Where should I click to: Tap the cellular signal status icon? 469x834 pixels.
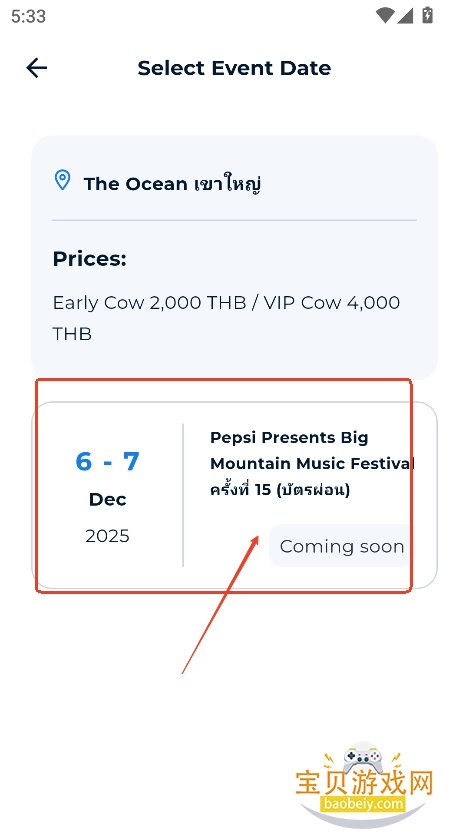pyautogui.click(x=405, y=15)
